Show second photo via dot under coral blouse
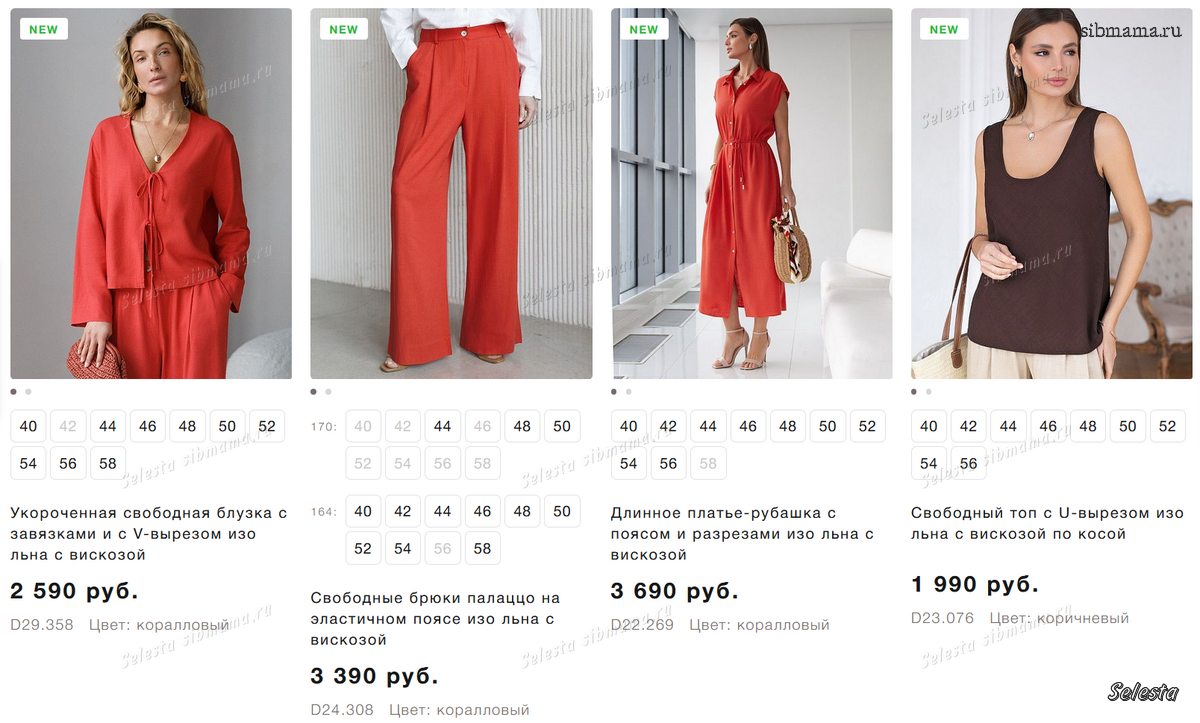 (x=28, y=392)
